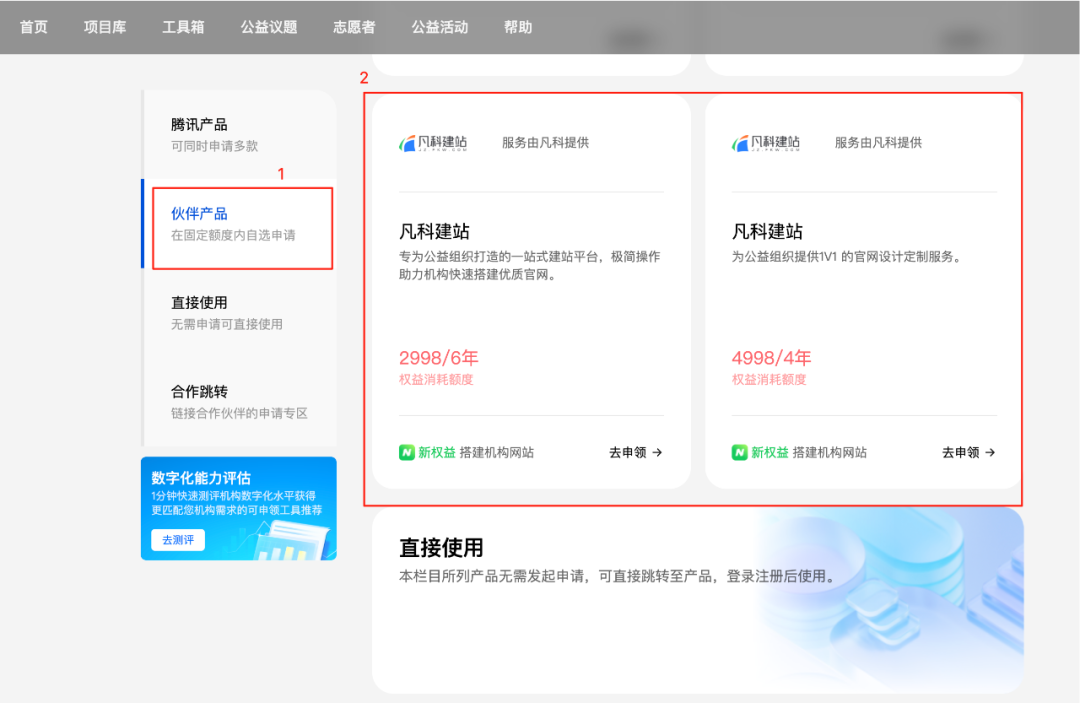Viewport: 1080px width, 703px height.
Task: Click the 凡科建站 title in the 4998/4年 card
Action: (x=767, y=231)
